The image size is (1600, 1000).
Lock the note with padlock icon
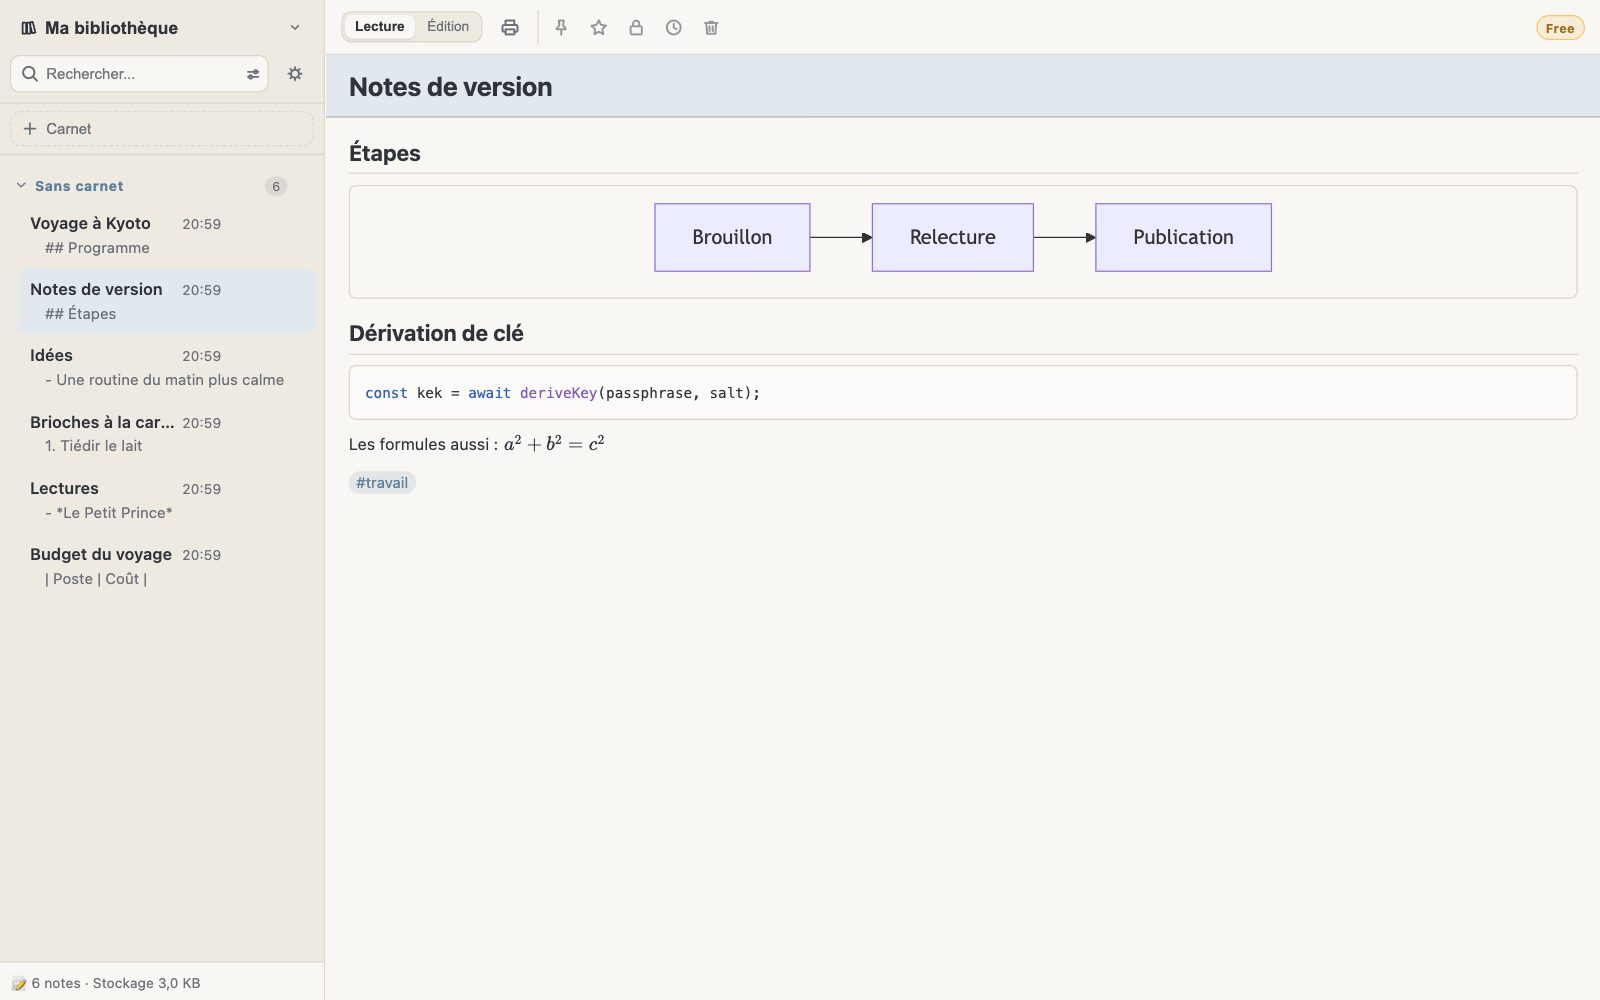click(636, 27)
